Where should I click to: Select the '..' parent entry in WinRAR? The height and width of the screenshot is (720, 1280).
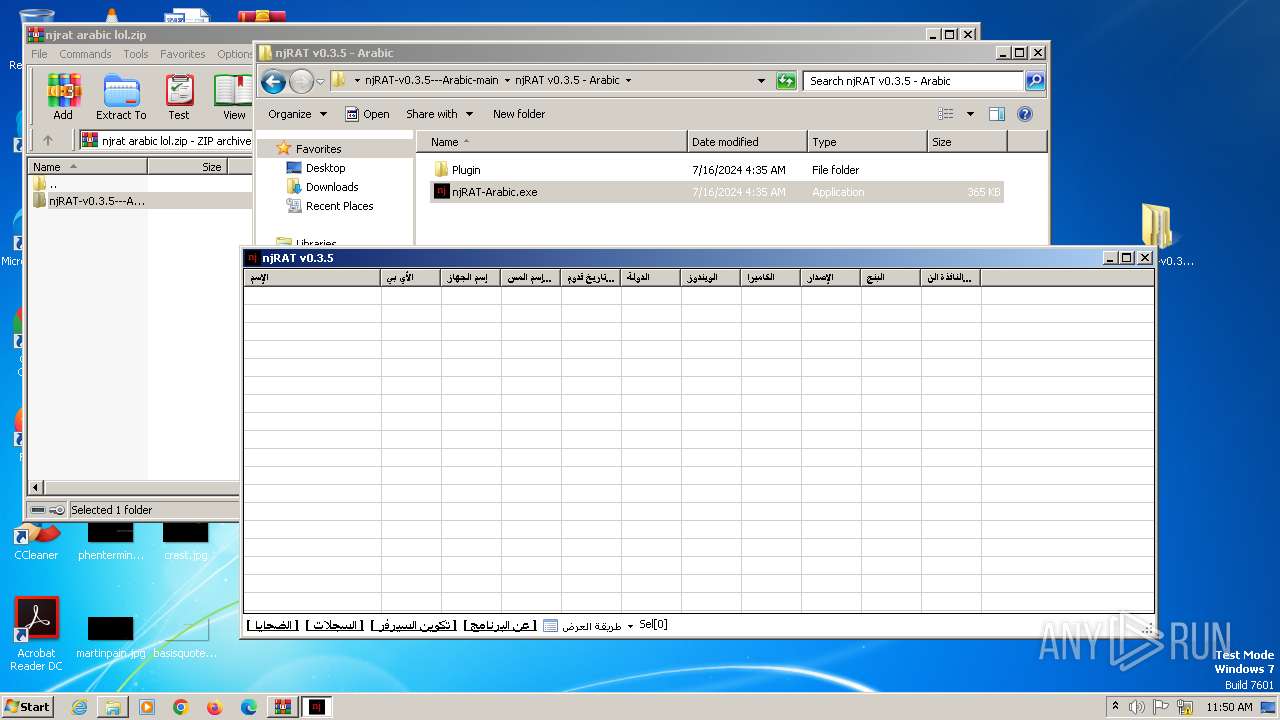click(x=53, y=184)
